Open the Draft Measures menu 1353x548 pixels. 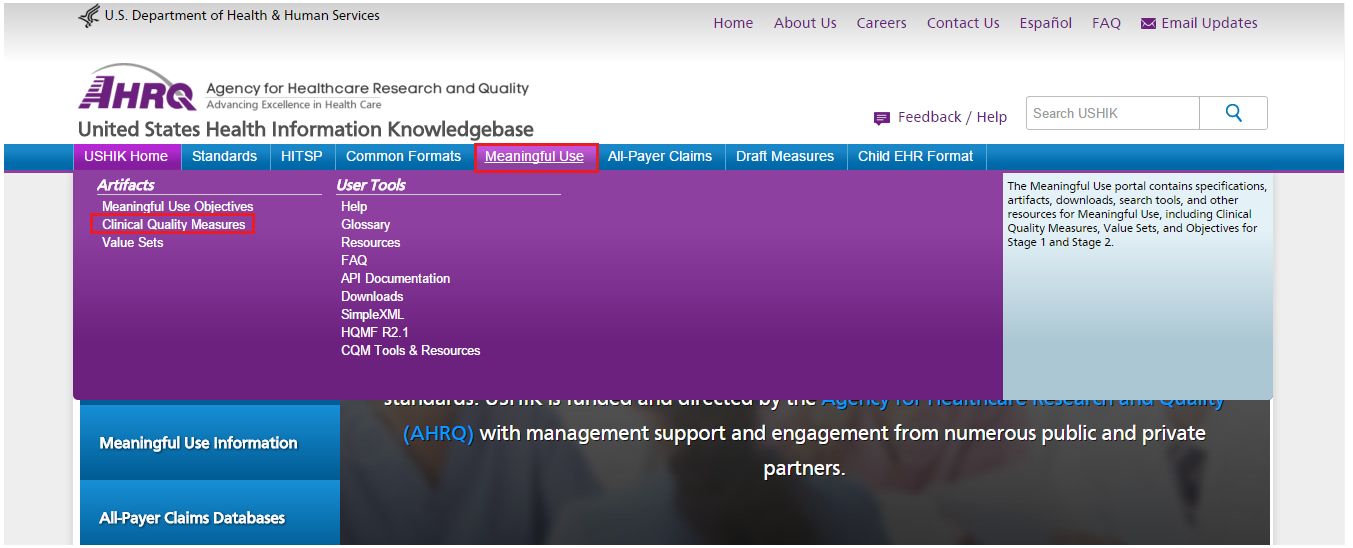[x=785, y=156]
